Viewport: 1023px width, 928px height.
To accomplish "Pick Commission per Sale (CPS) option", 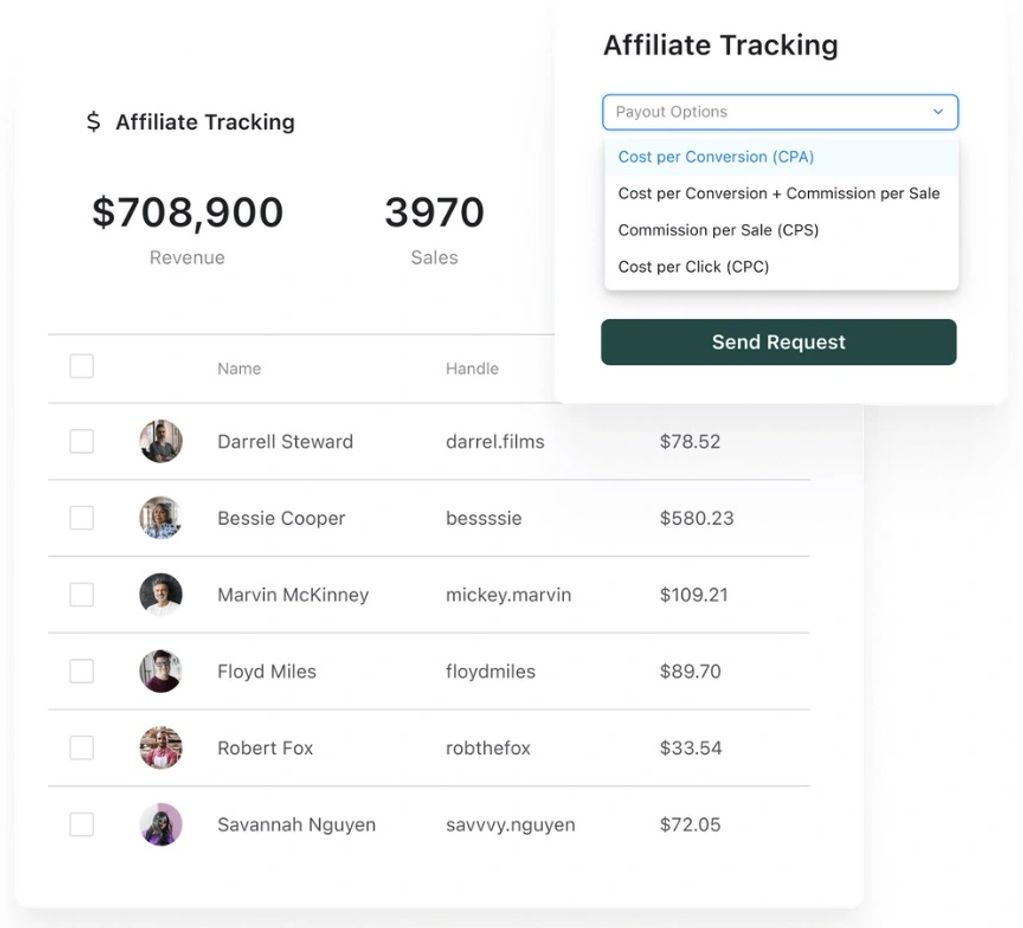I will pos(718,230).
